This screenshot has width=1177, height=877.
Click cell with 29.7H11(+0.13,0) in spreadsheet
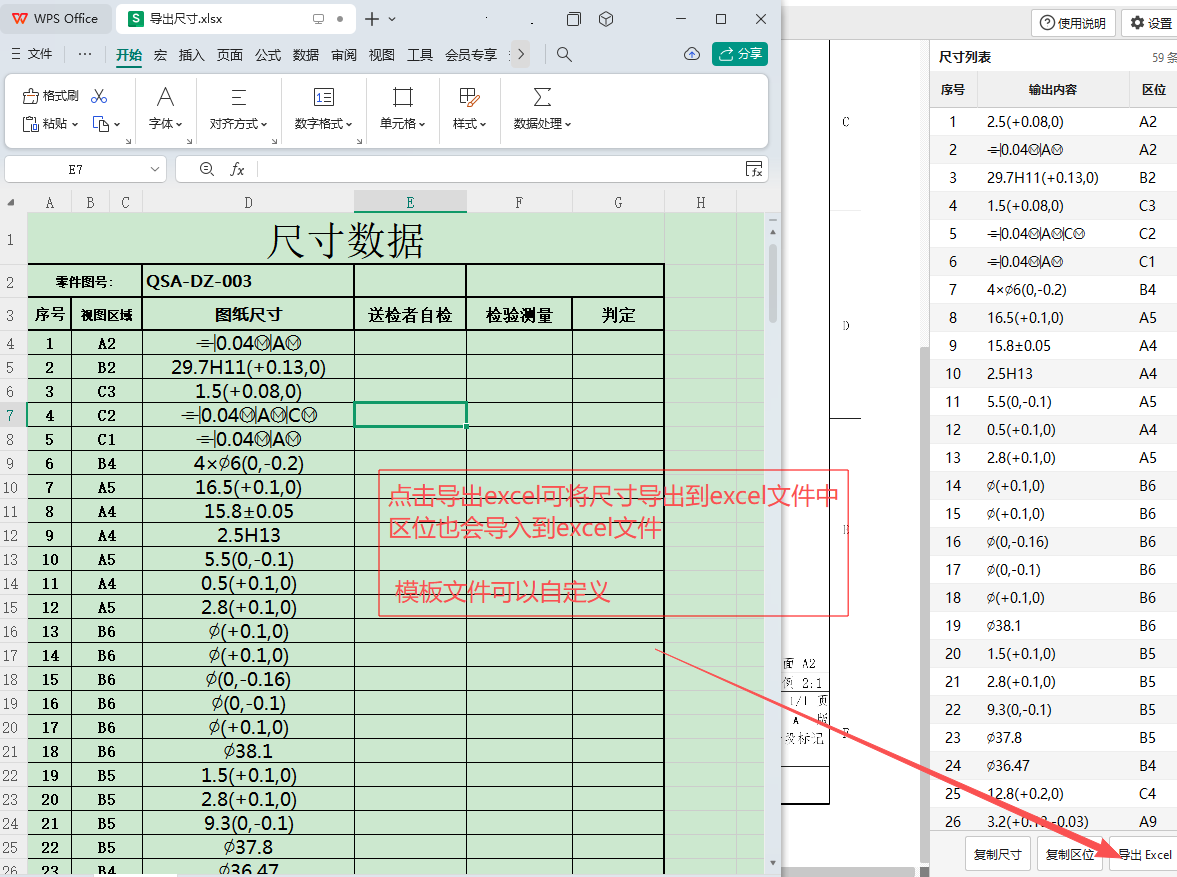[x=248, y=367]
